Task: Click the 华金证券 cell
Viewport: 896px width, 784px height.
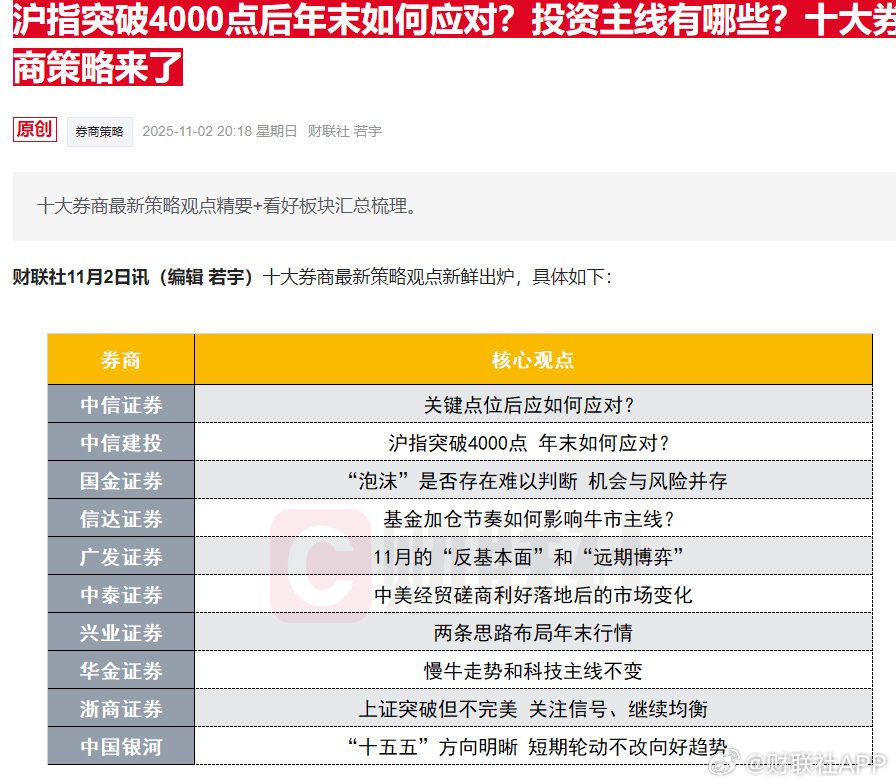Action: (120, 671)
